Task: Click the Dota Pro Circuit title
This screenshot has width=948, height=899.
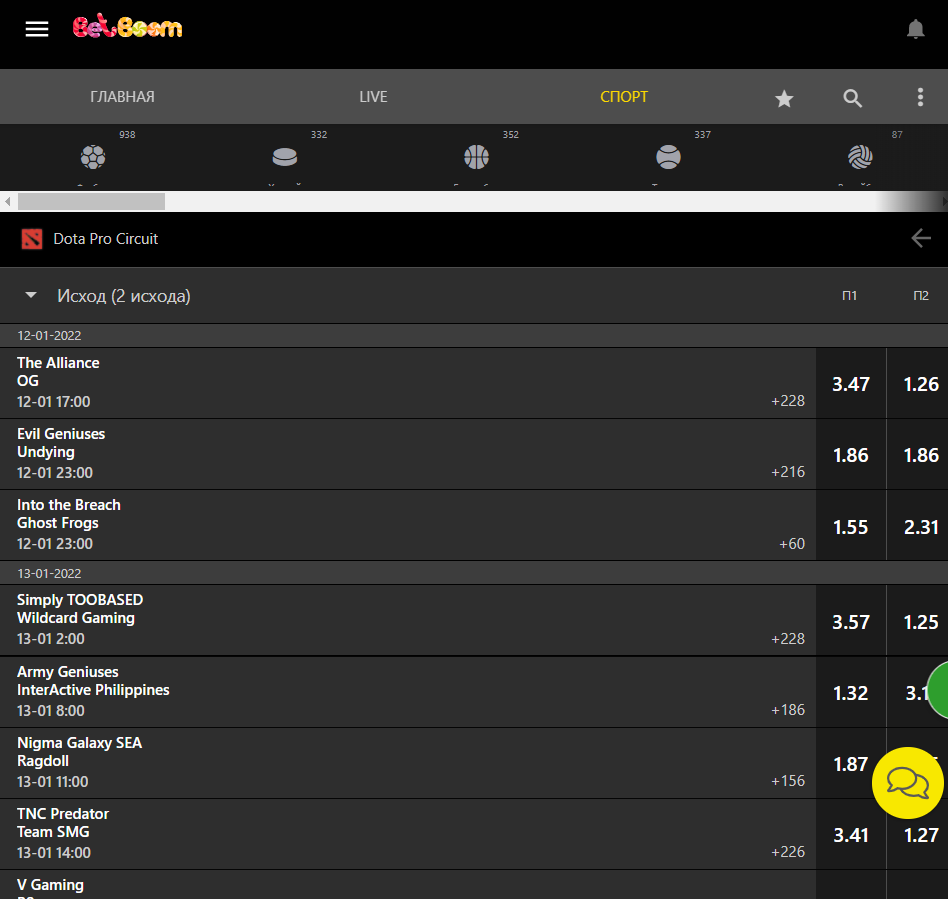Action: [106, 239]
